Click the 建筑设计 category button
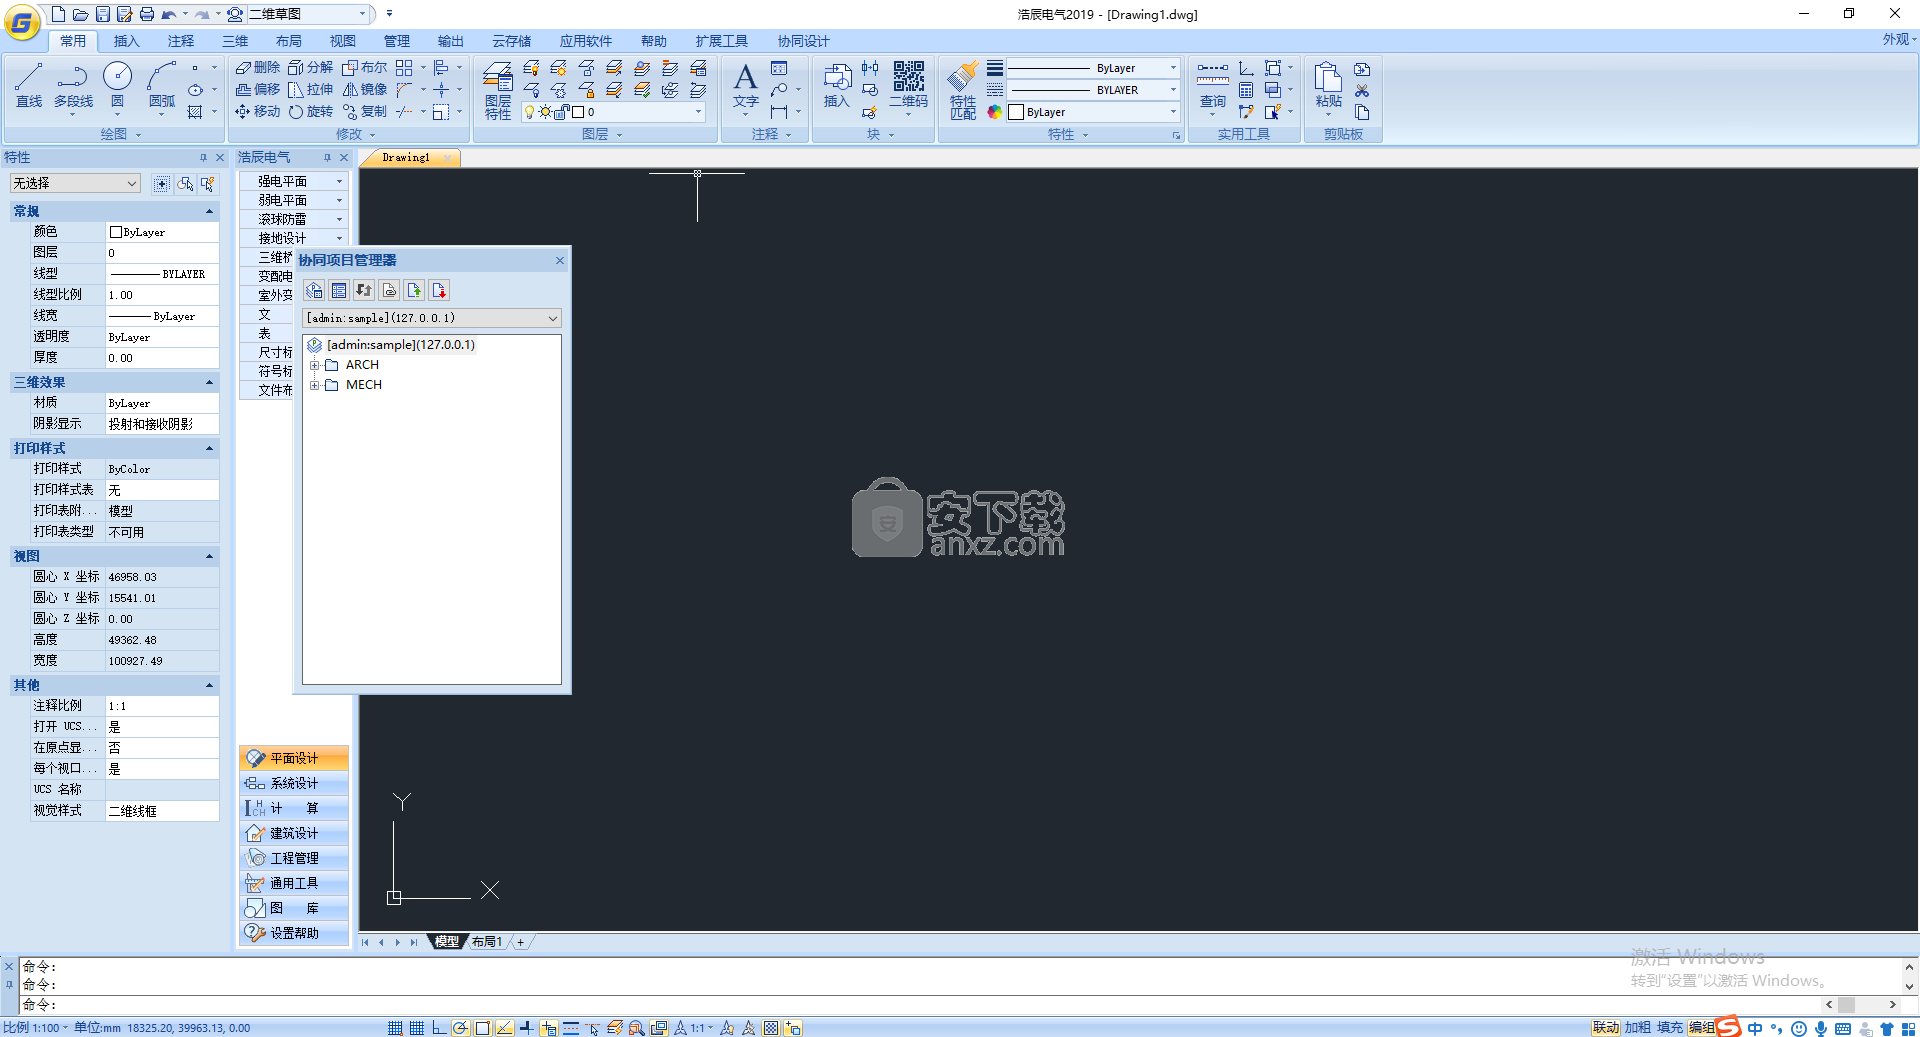Image resolution: width=1920 pixels, height=1037 pixels. click(x=294, y=833)
